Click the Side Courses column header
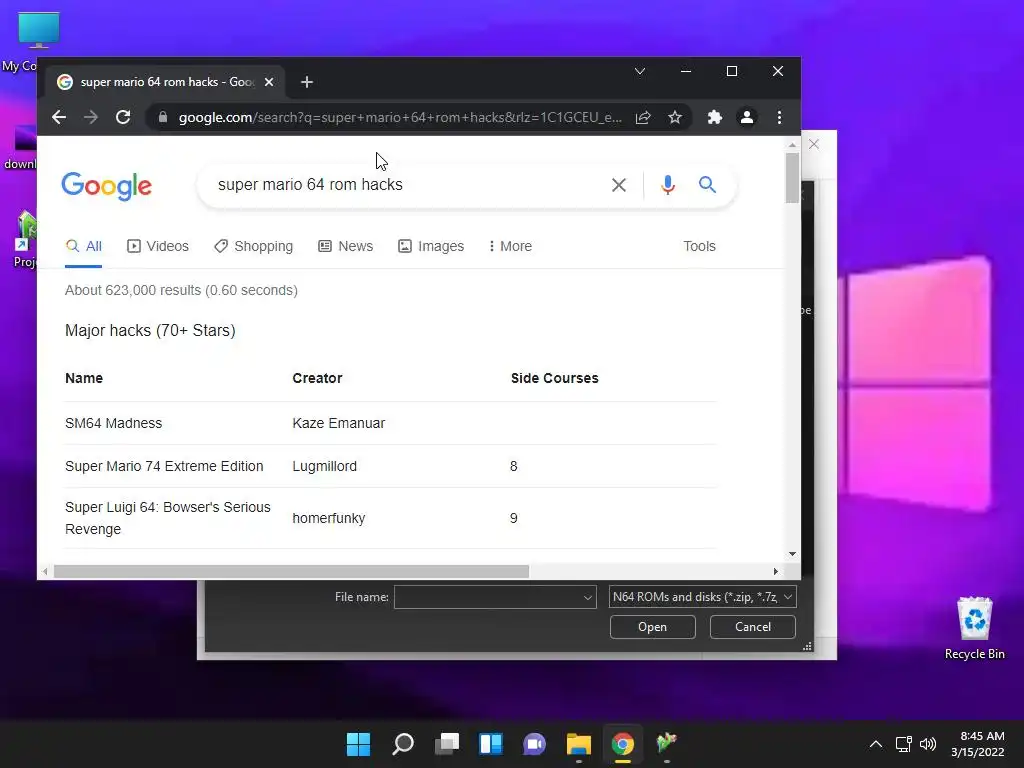This screenshot has width=1024, height=768. point(554,378)
